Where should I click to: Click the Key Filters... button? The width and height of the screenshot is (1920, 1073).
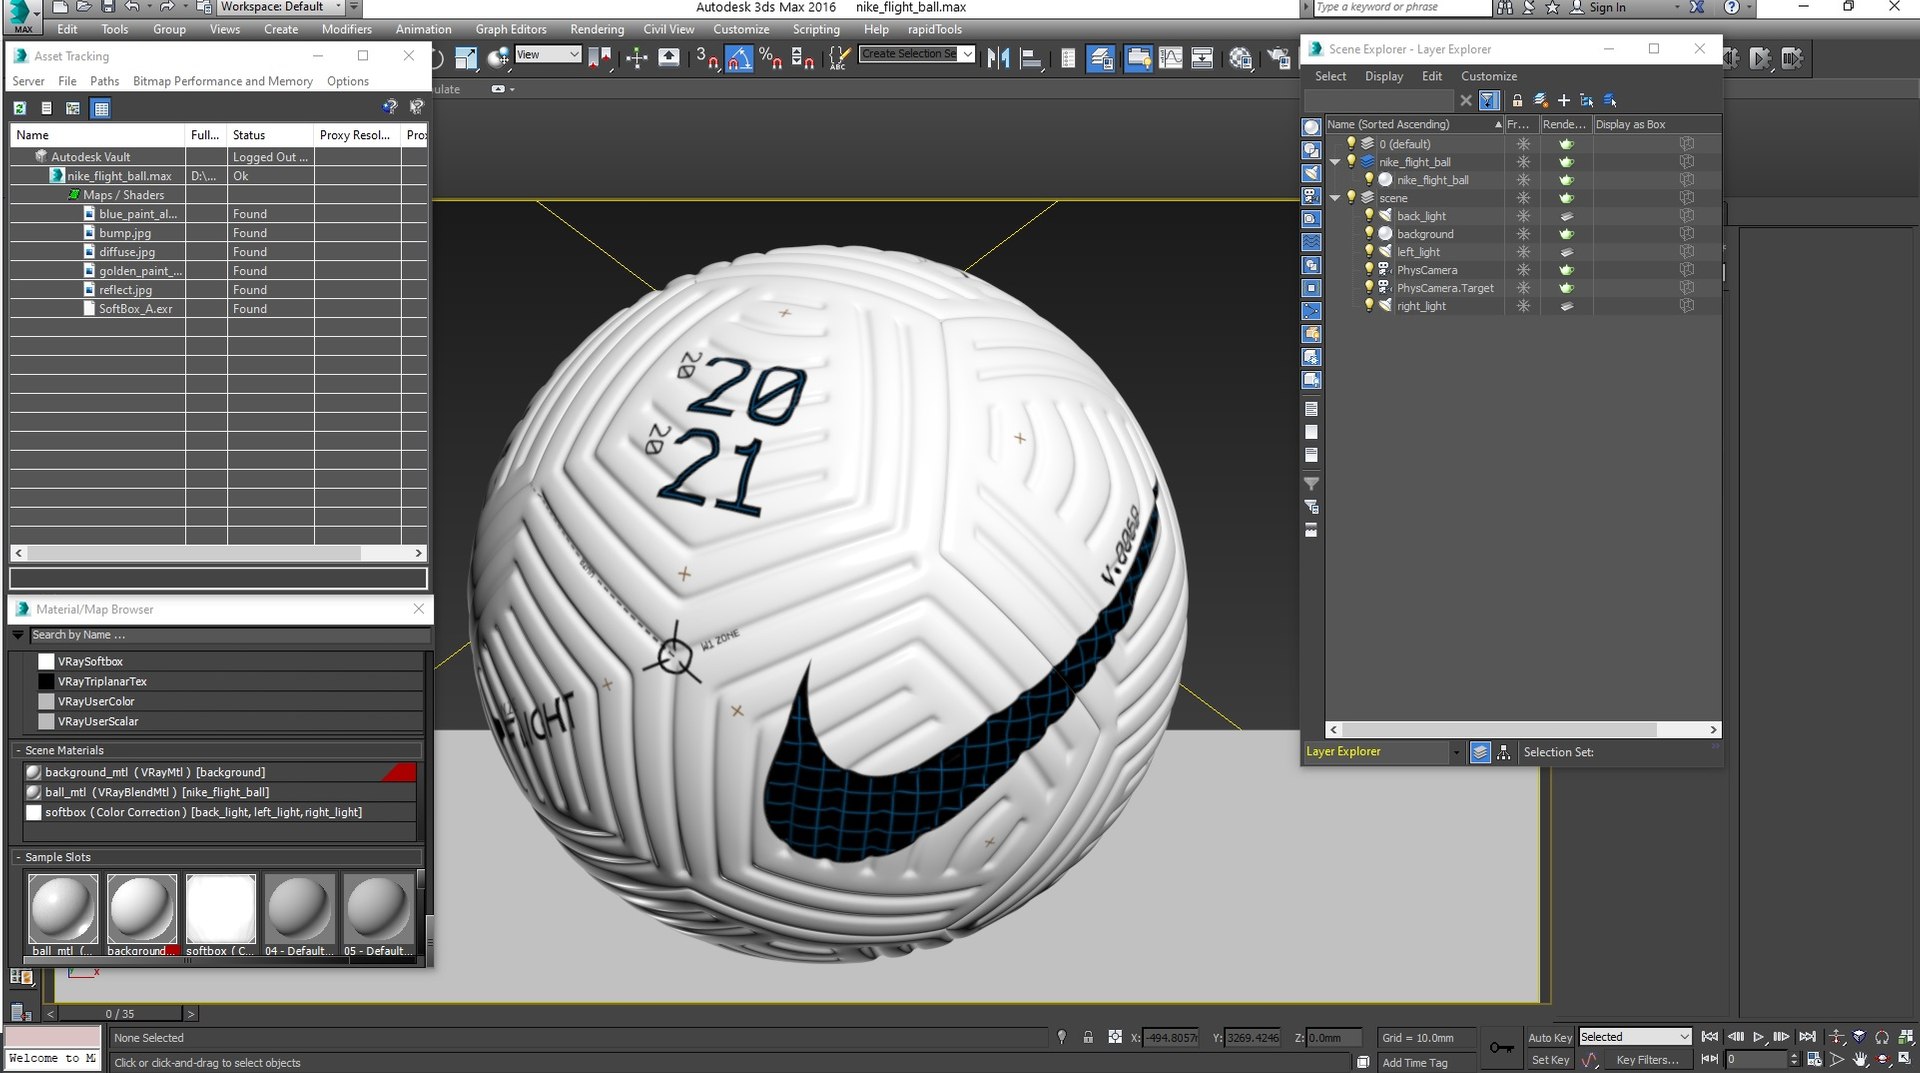tap(1647, 1060)
